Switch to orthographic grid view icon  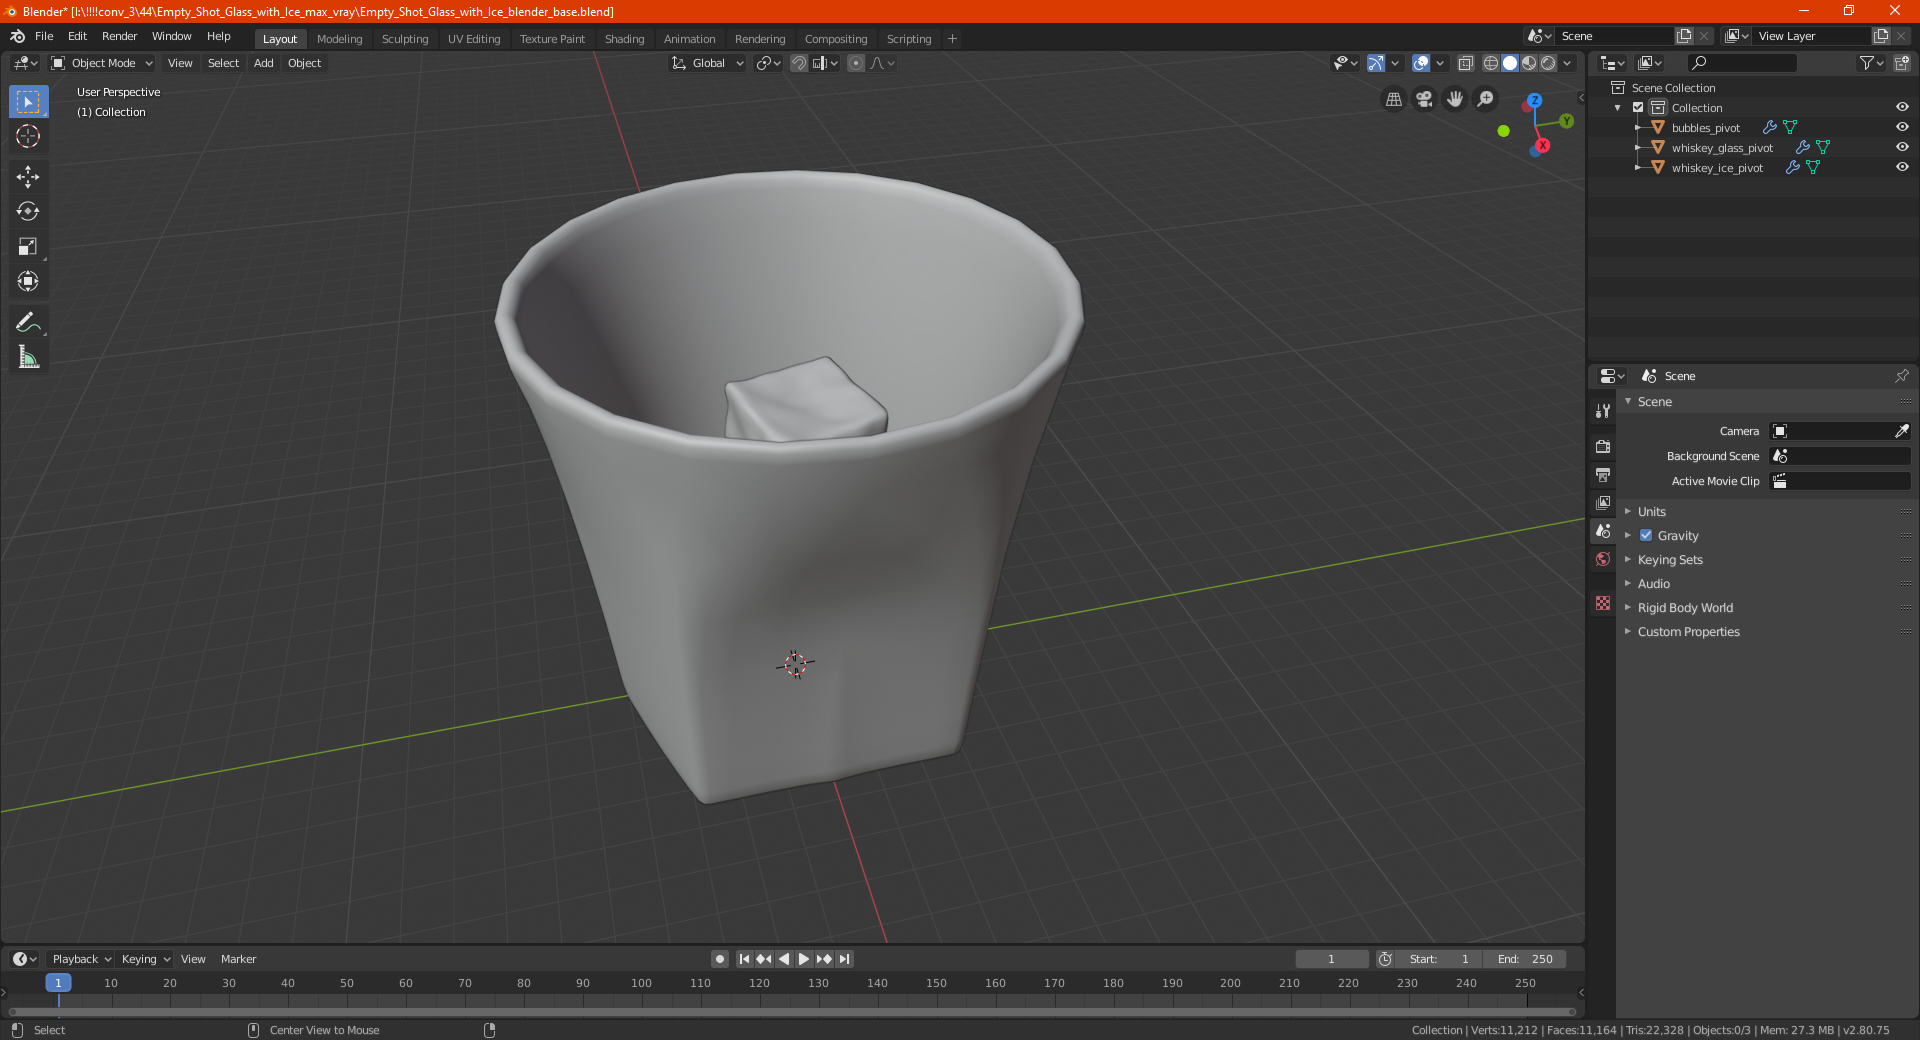1393,99
